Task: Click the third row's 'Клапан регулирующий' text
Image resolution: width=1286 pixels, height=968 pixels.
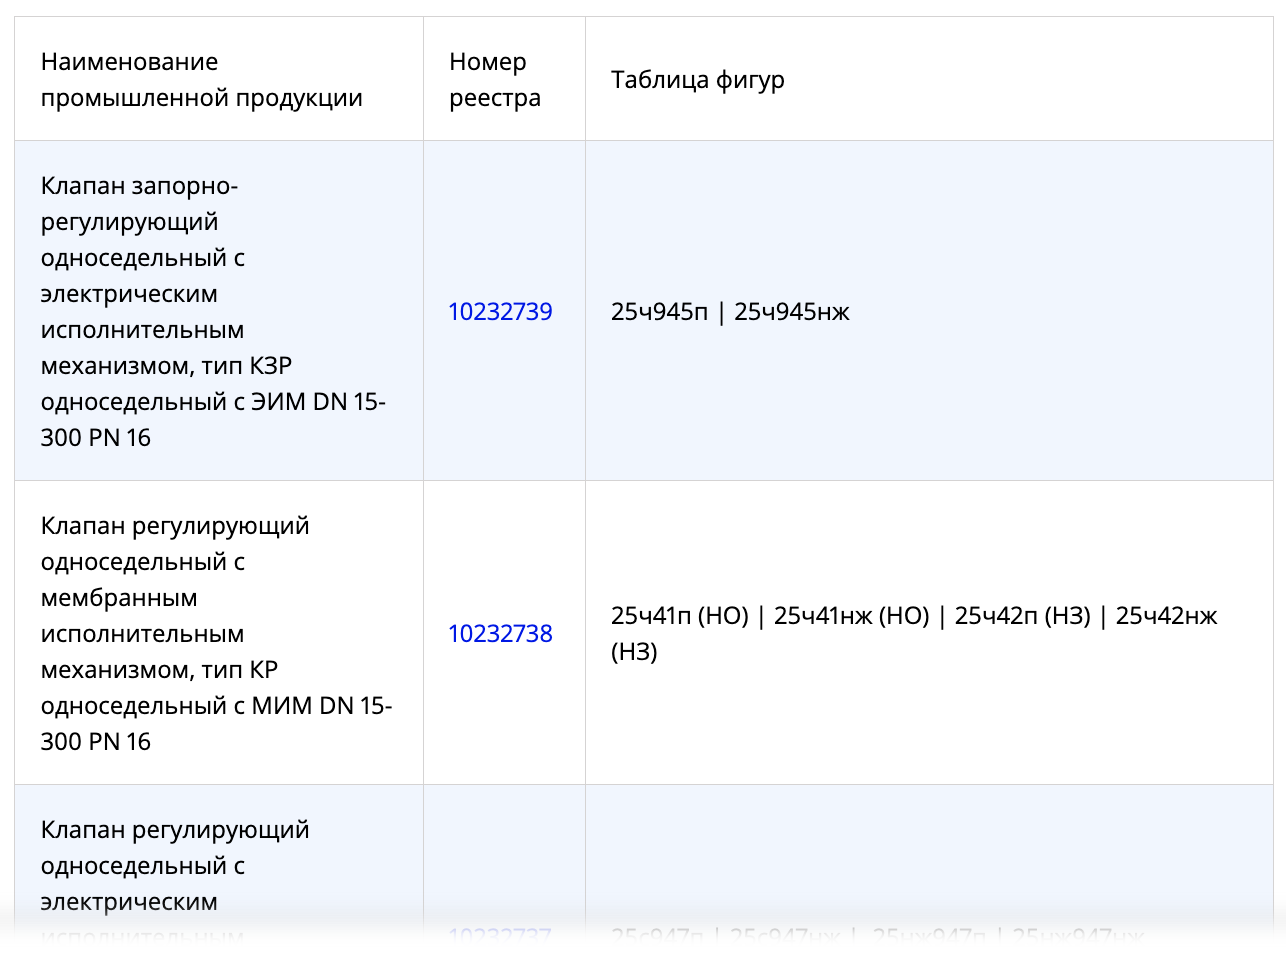Action: tap(175, 829)
